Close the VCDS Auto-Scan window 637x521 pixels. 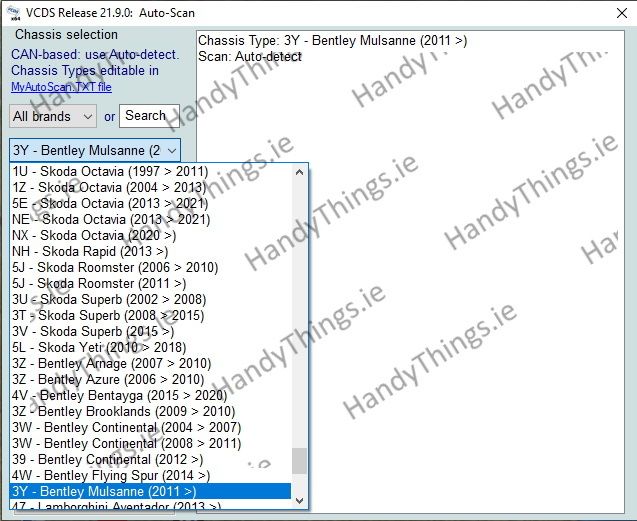click(x=622, y=13)
